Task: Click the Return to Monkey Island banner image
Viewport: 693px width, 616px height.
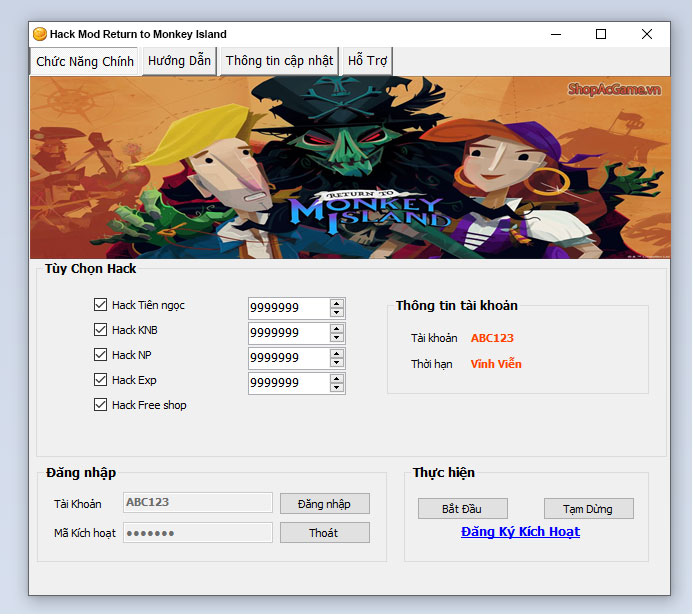Action: 350,167
